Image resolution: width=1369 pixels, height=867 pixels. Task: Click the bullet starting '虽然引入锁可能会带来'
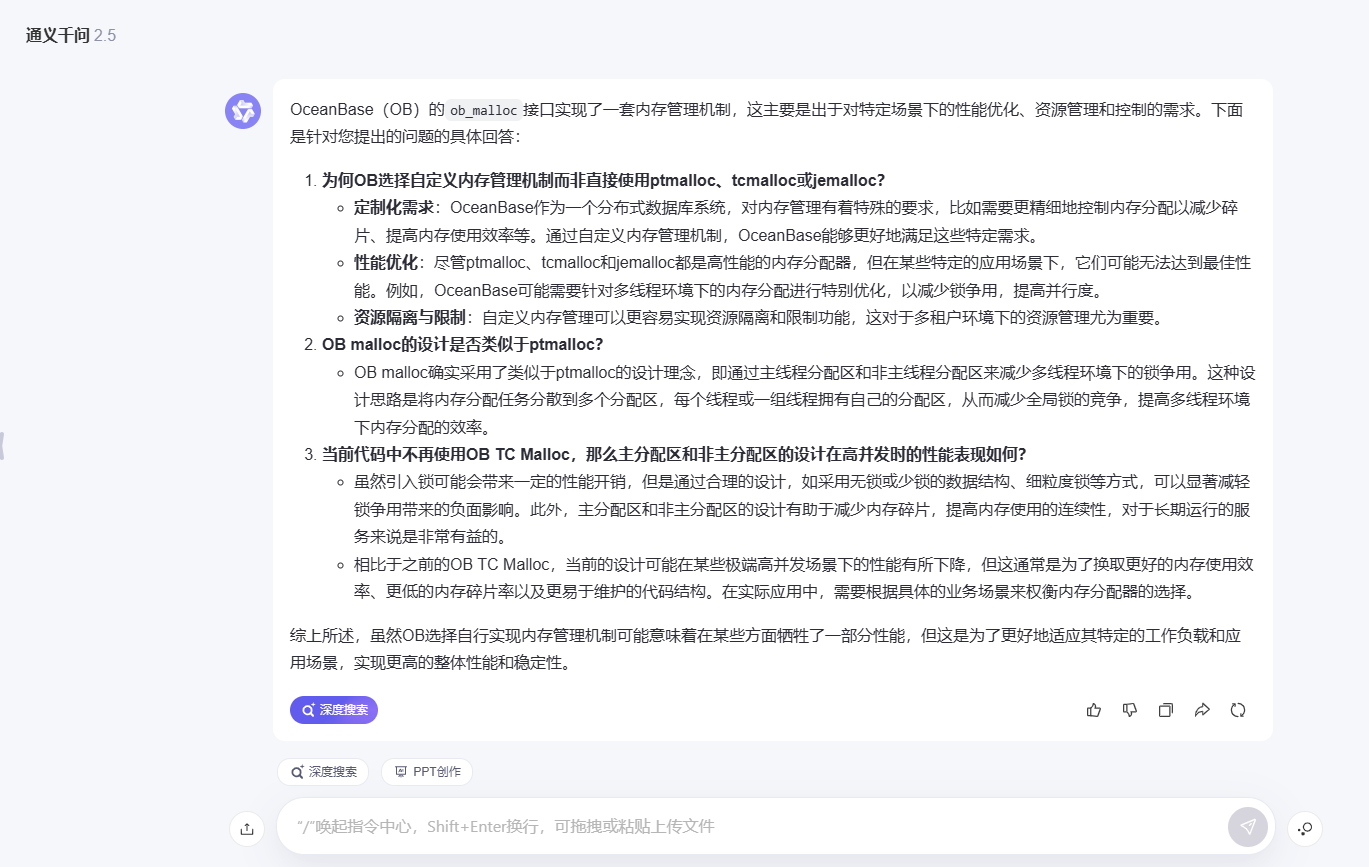click(x=802, y=509)
